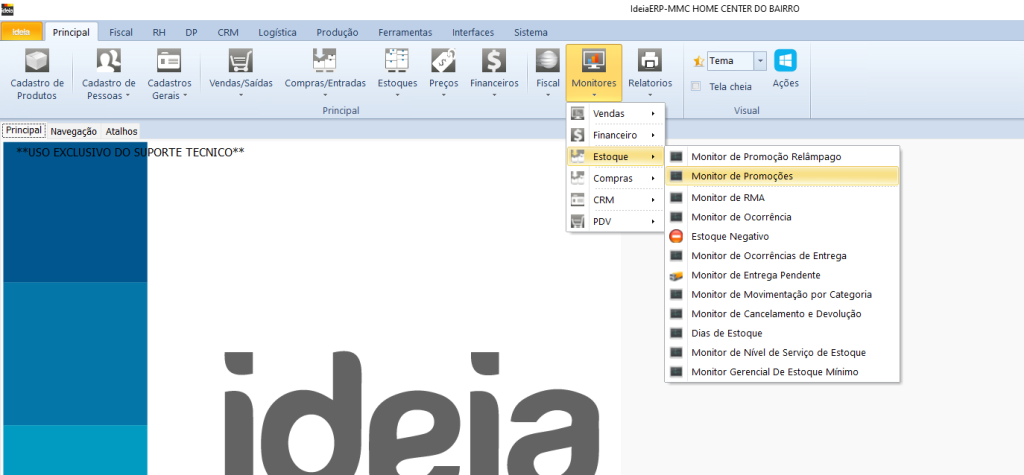Click the Cadastro de Pessoas icon
1024x475 pixels.
[108, 63]
